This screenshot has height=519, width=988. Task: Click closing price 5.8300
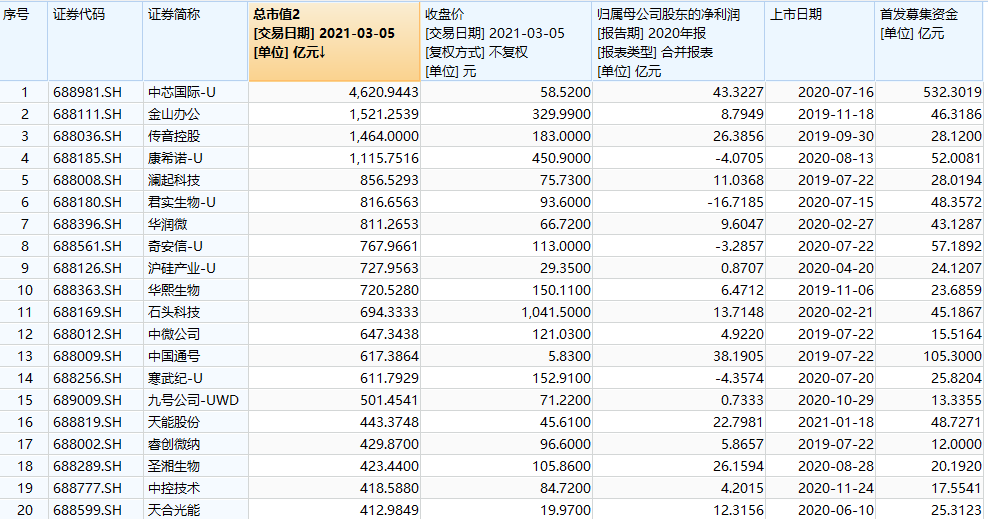pos(569,356)
